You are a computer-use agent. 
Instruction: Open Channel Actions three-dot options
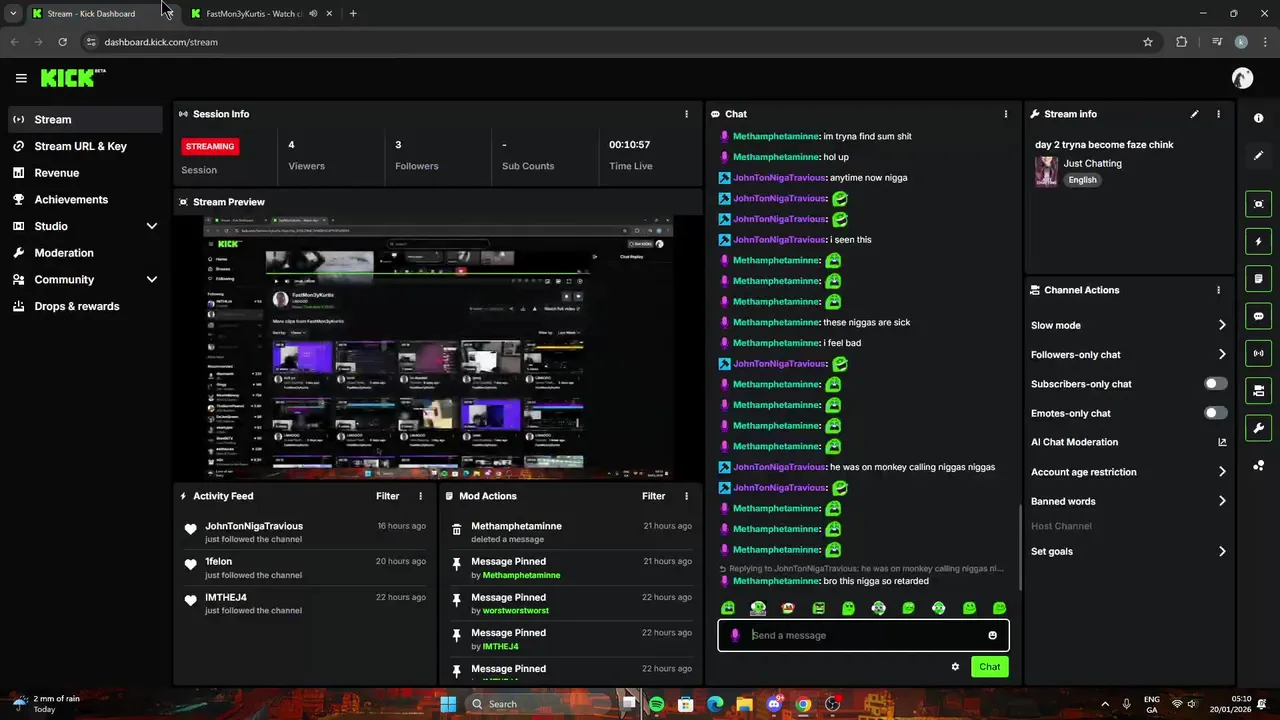coord(1218,290)
